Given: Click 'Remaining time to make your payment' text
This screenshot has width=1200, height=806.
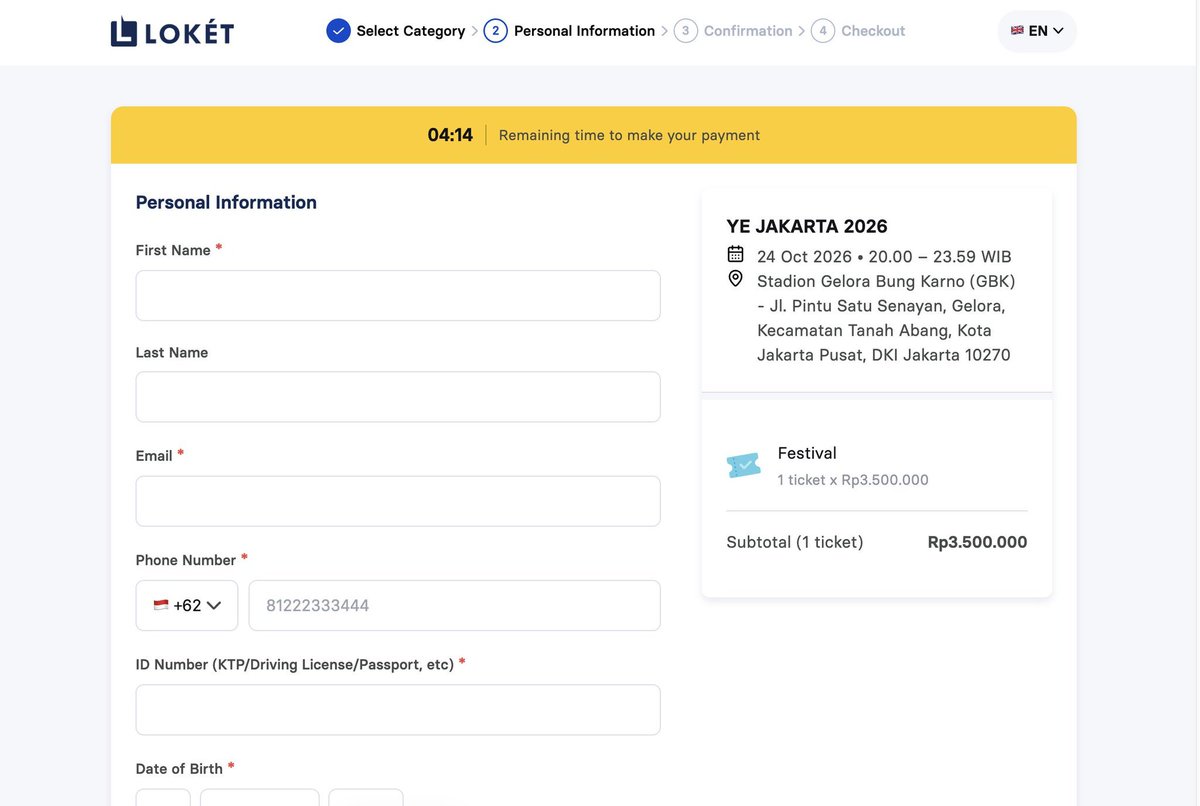Looking at the screenshot, I should 629,135.
